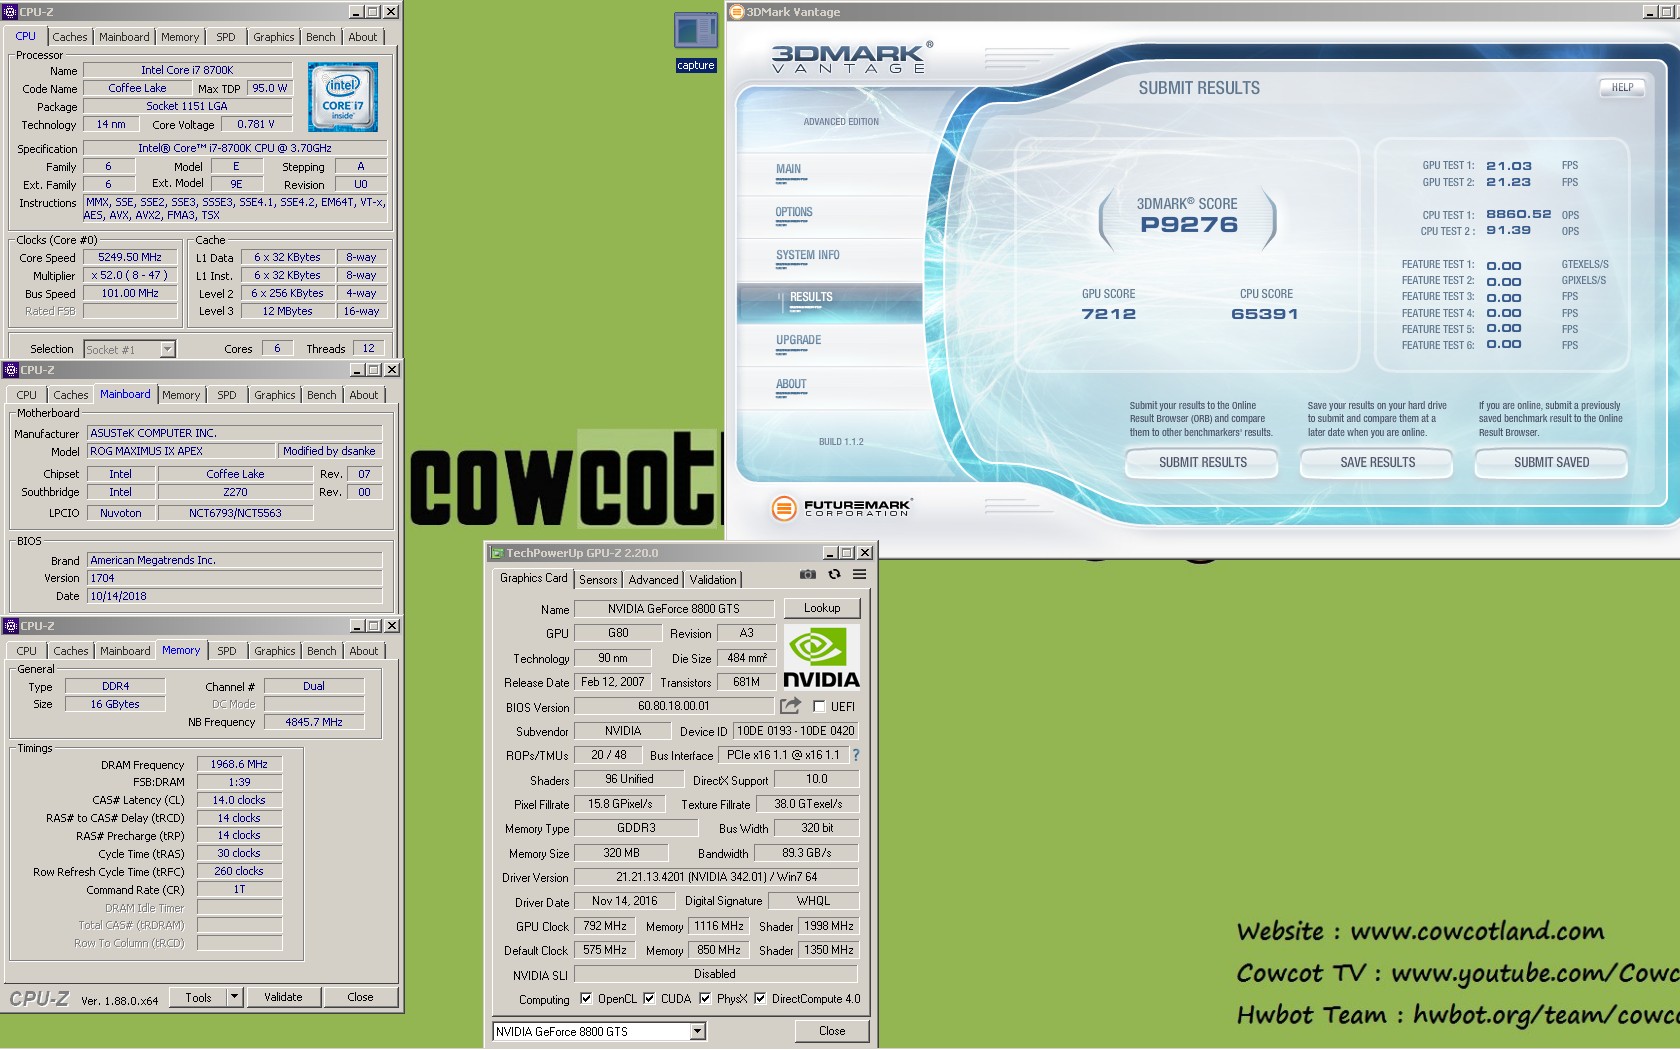Switch to the Sensors tab in GPU-Z

pyautogui.click(x=598, y=580)
